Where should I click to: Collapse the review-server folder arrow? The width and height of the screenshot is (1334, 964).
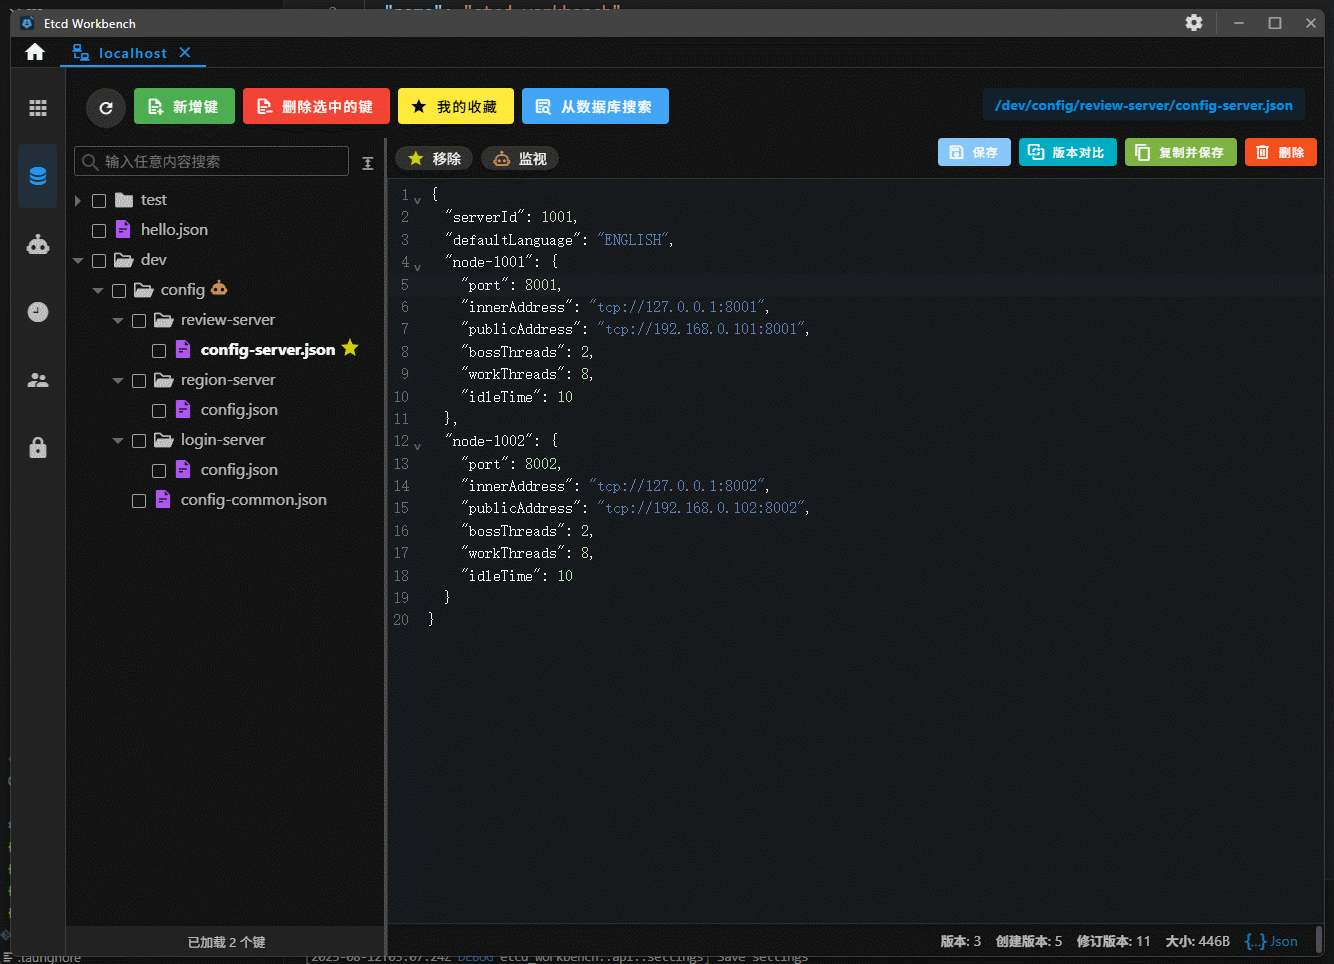pyautogui.click(x=118, y=321)
